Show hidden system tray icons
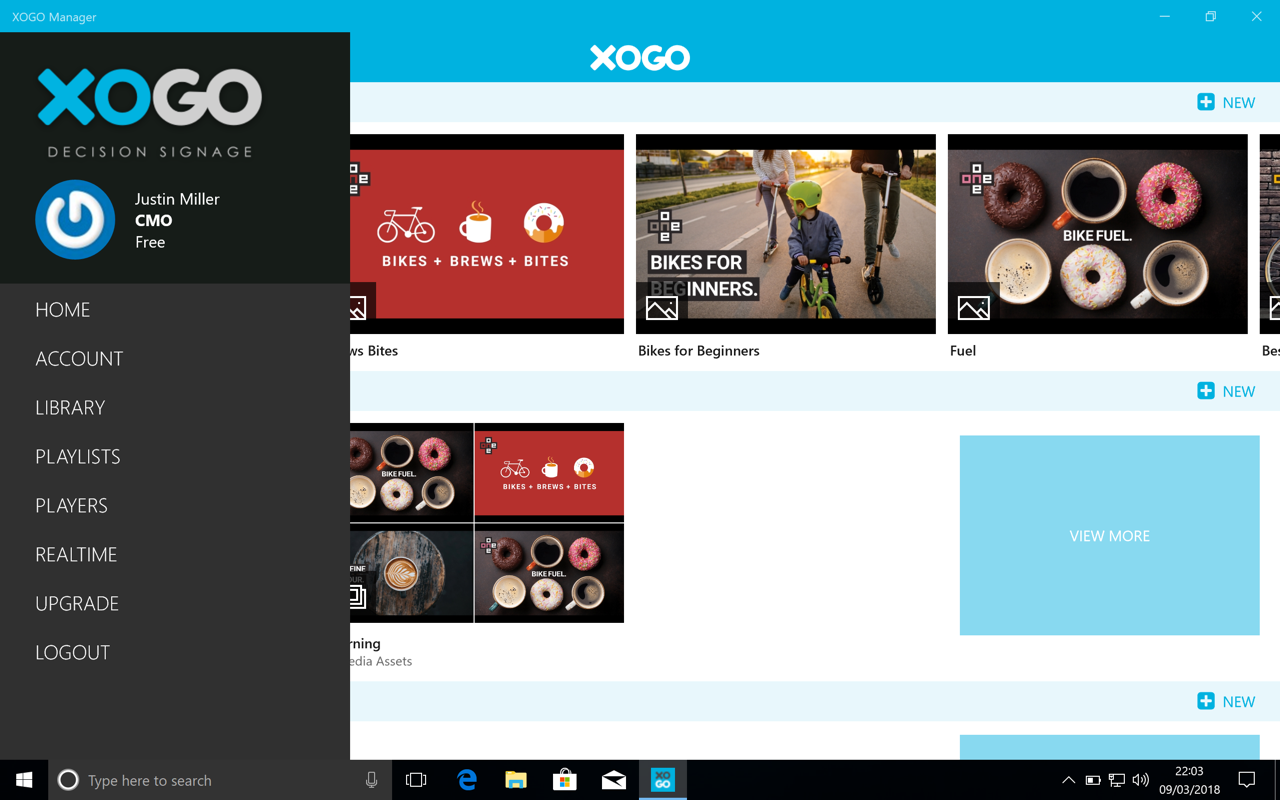The height and width of the screenshot is (800, 1280). click(x=1068, y=780)
